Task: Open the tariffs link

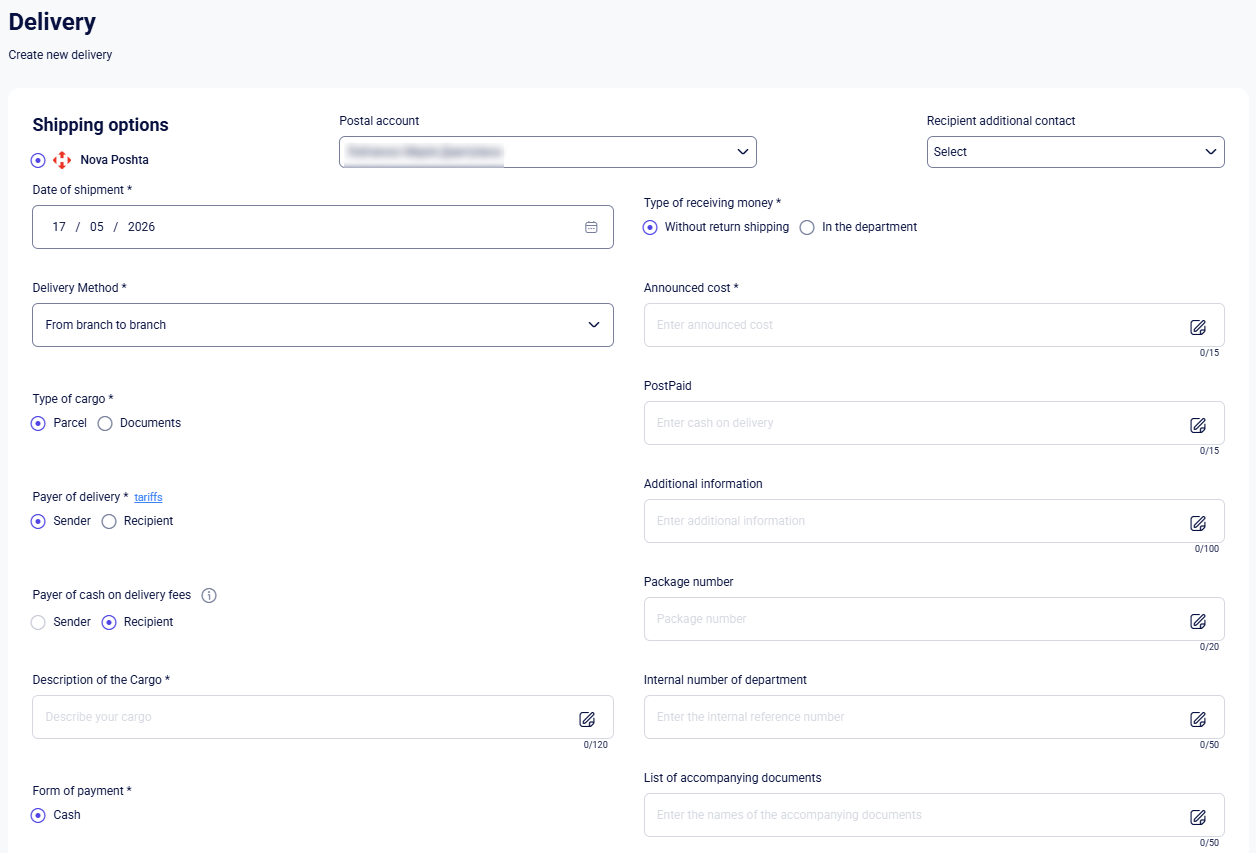Action: point(148,497)
